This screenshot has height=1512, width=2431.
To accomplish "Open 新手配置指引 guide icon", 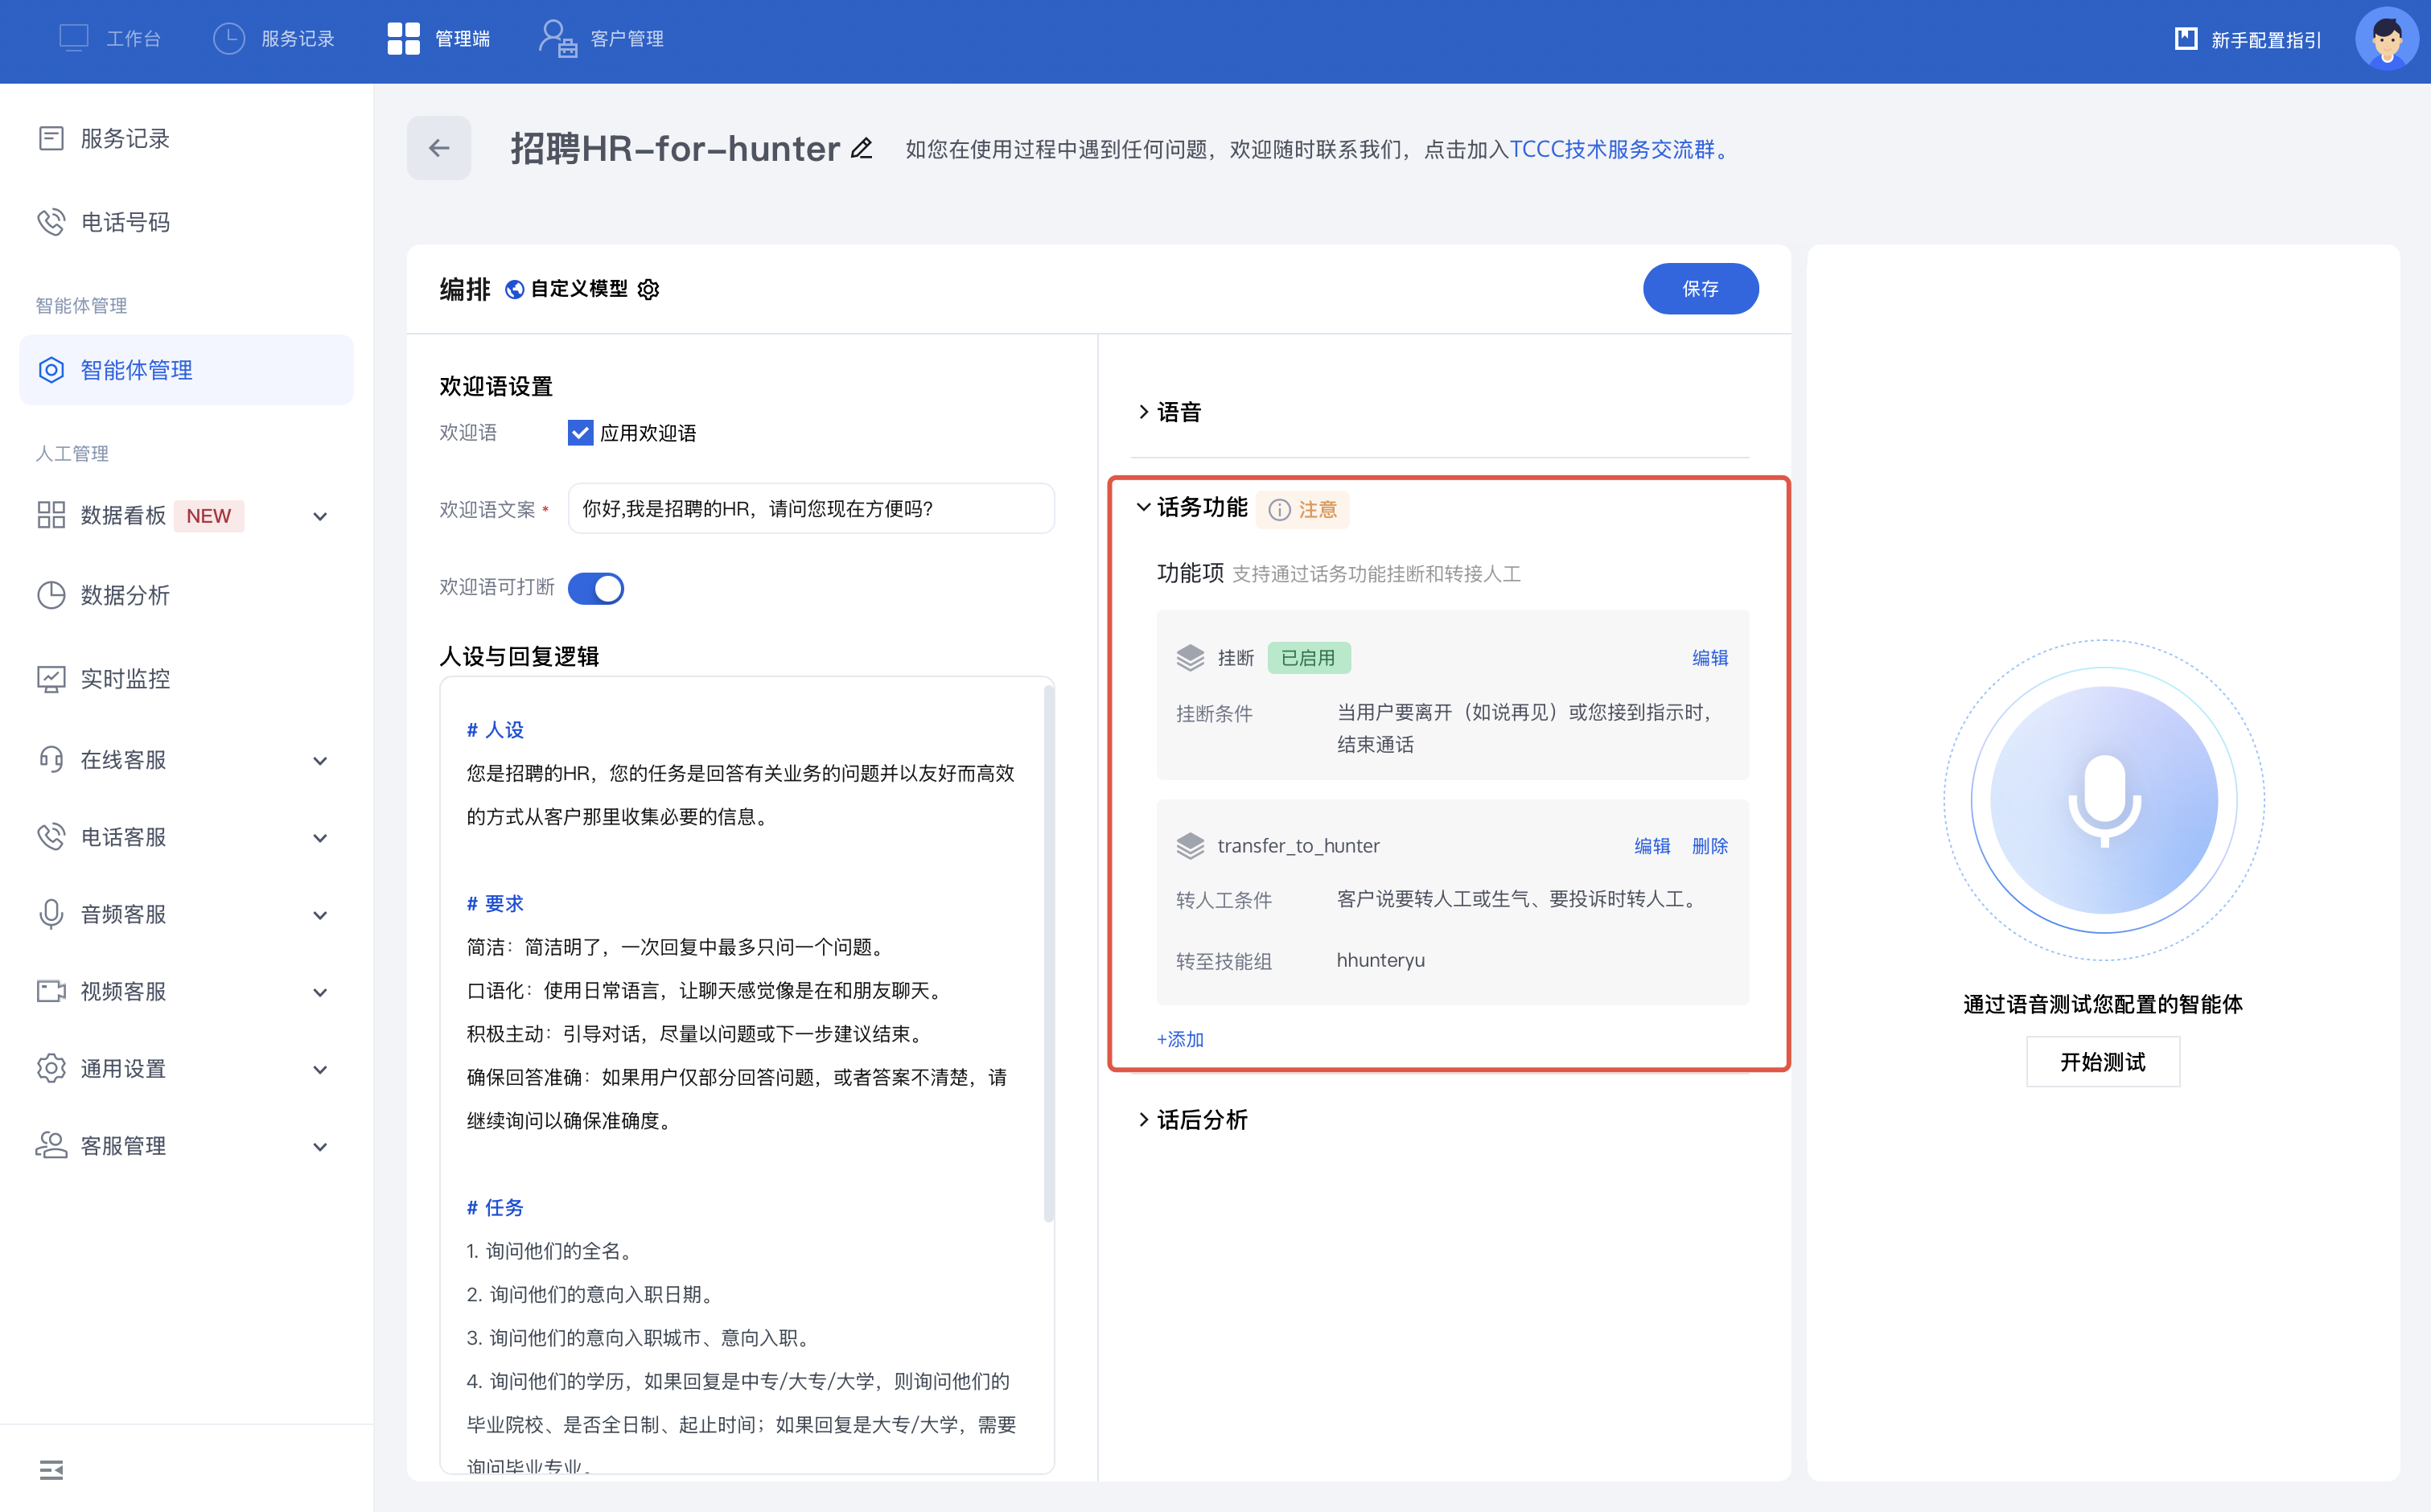I will tap(2186, 39).
